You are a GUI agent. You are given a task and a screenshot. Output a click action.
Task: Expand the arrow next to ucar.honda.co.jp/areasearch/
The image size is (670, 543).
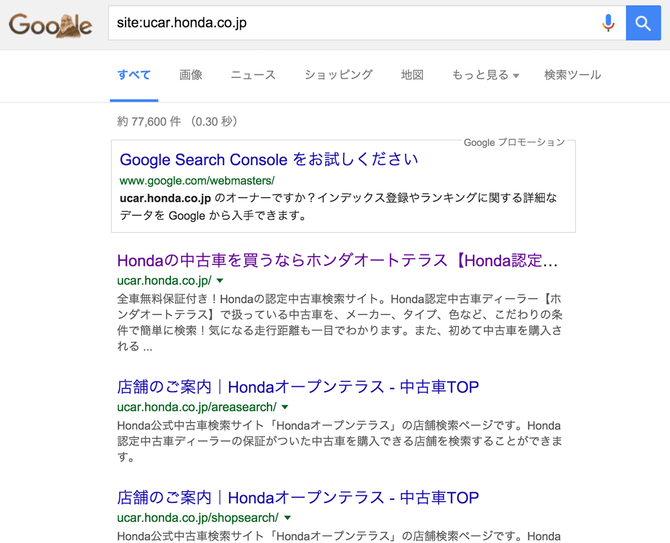click(x=285, y=408)
